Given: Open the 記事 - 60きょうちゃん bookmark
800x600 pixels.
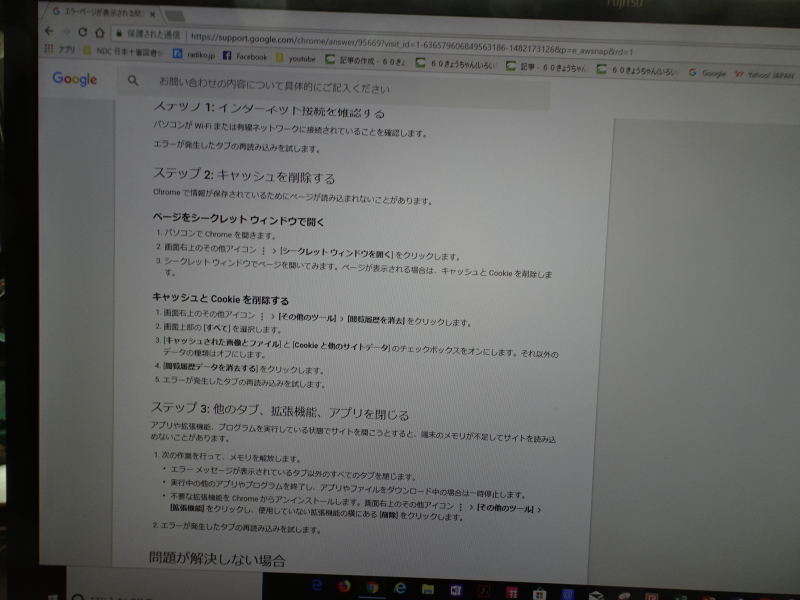Looking at the screenshot, I should pyautogui.click(x=547, y=67).
